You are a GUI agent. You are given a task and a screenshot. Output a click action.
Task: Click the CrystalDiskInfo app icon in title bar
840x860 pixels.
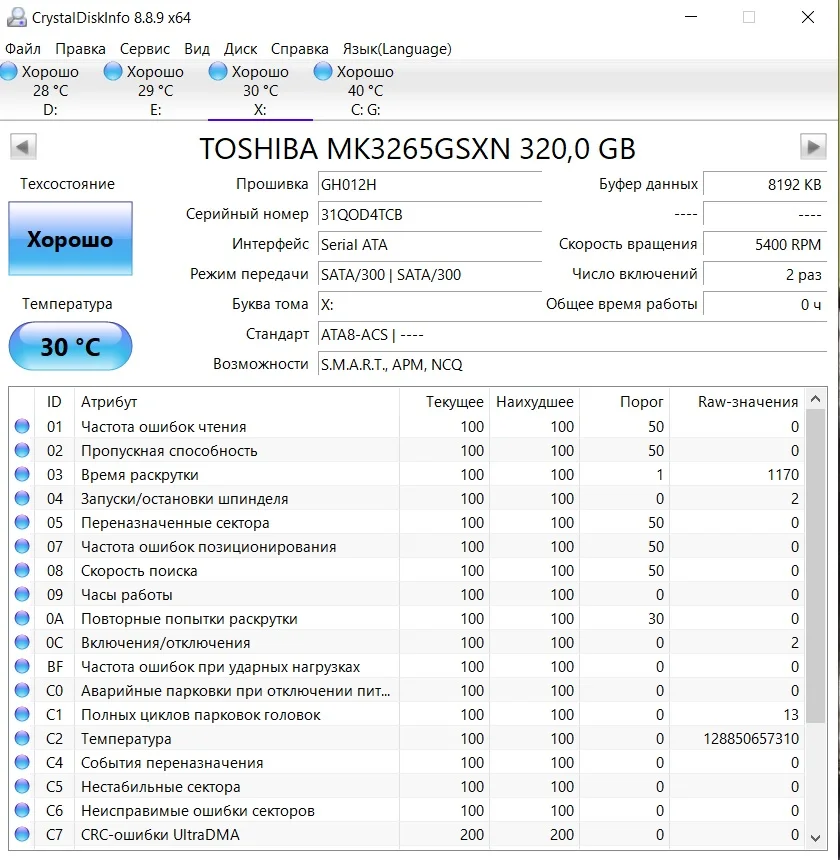click(16, 18)
